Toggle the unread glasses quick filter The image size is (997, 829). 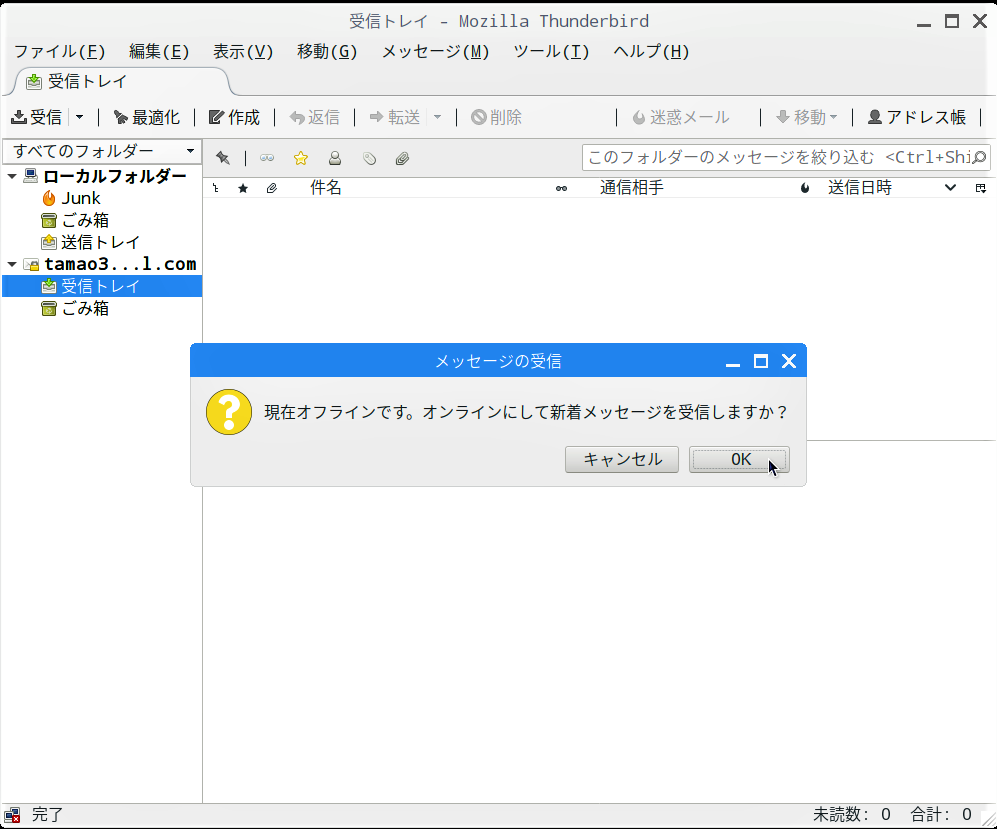[x=267, y=158]
